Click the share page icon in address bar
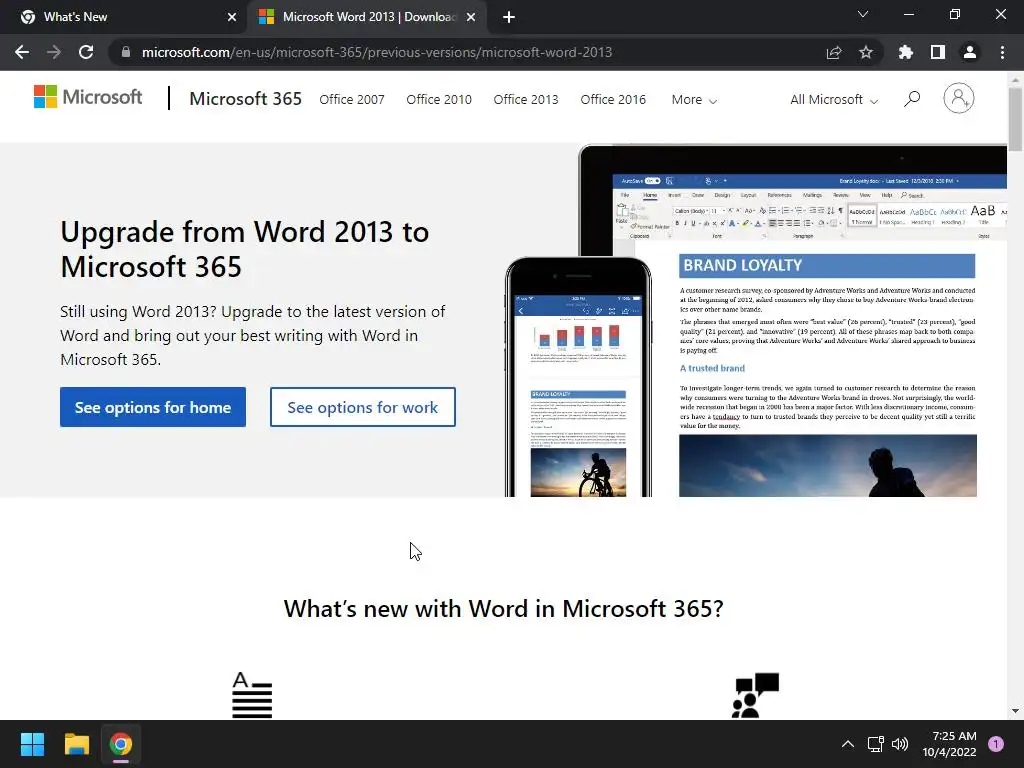The height and width of the screenshot is (768, 1024). coord(834,52)
